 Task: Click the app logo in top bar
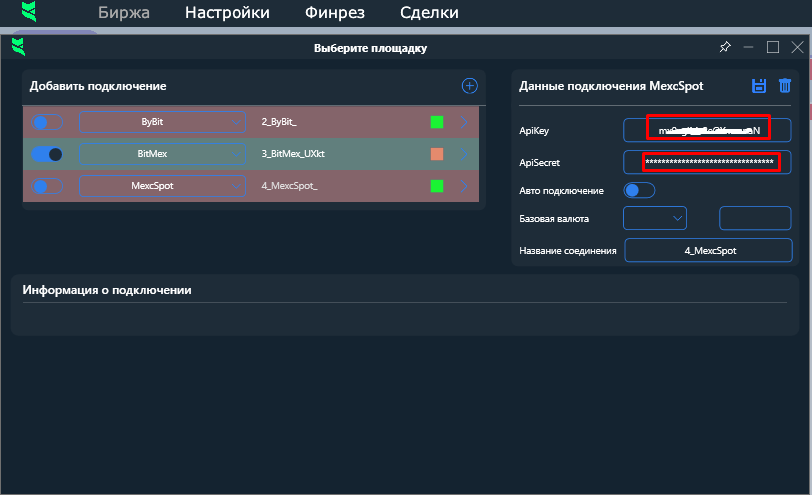tap(31, 13)
